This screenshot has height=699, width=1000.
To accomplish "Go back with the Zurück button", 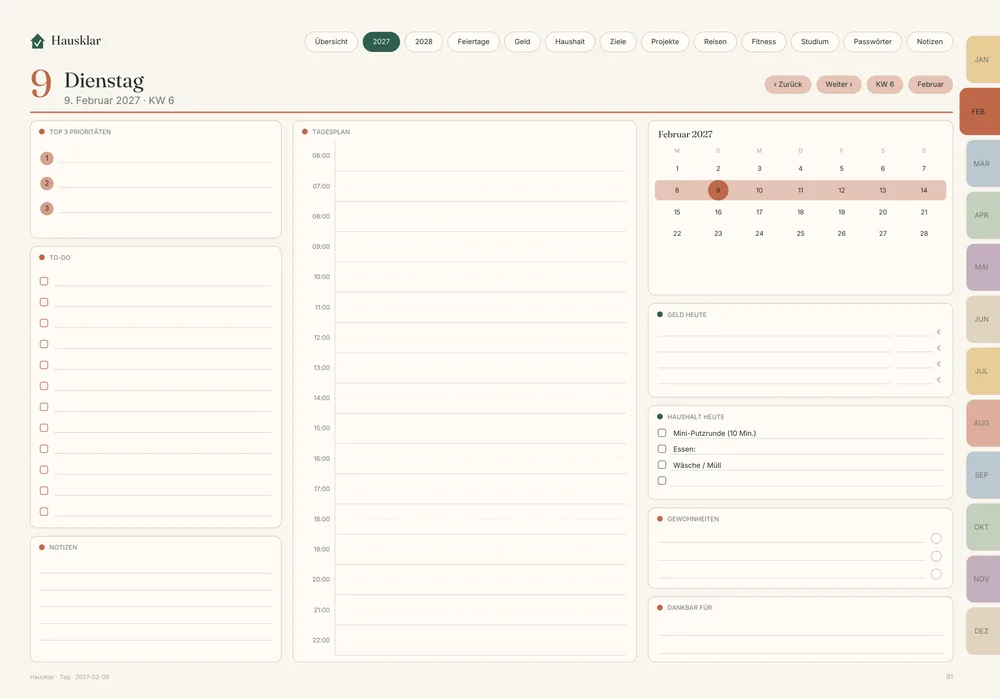I will [x=788, y=84].
